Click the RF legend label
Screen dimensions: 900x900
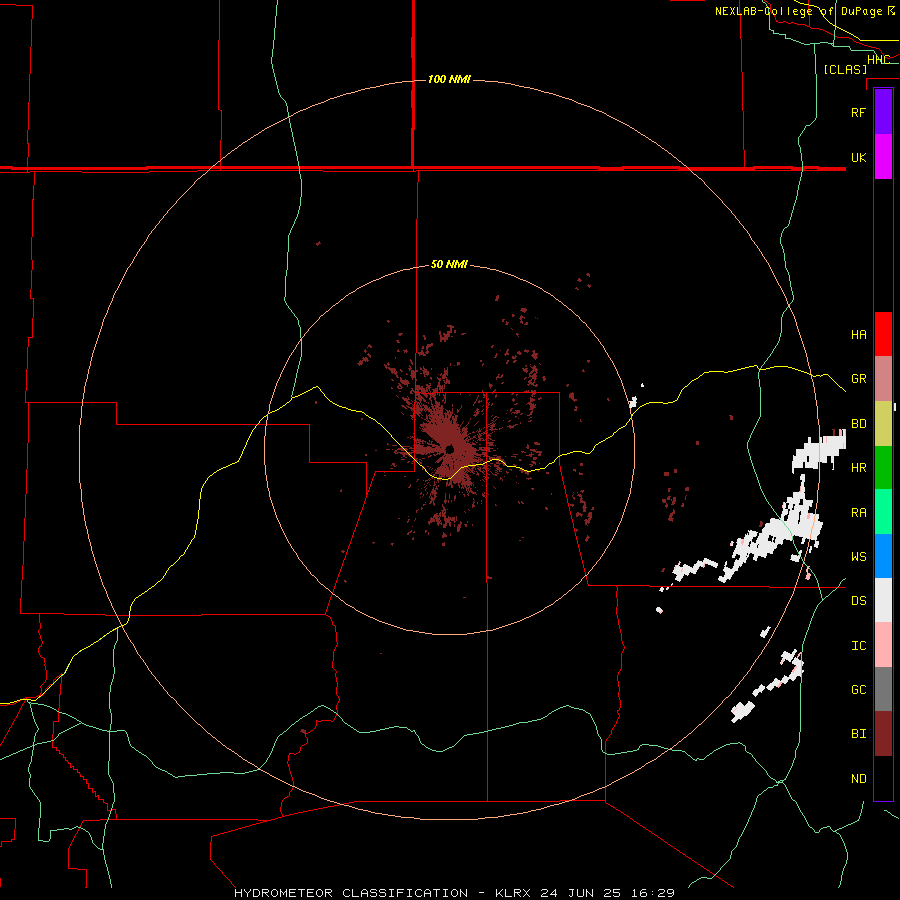(x=858, y=112)
